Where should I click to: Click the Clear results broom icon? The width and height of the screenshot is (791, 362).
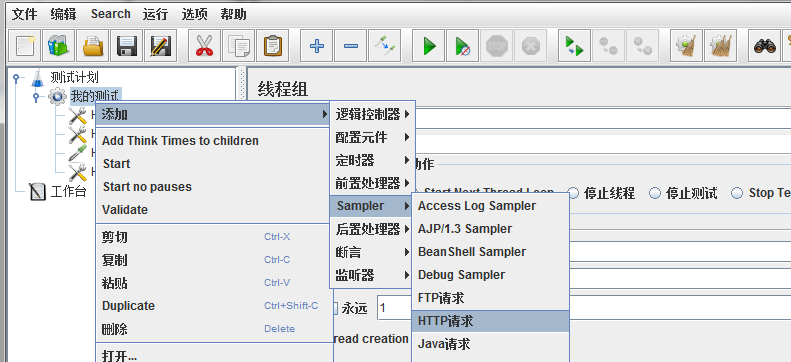687,46
